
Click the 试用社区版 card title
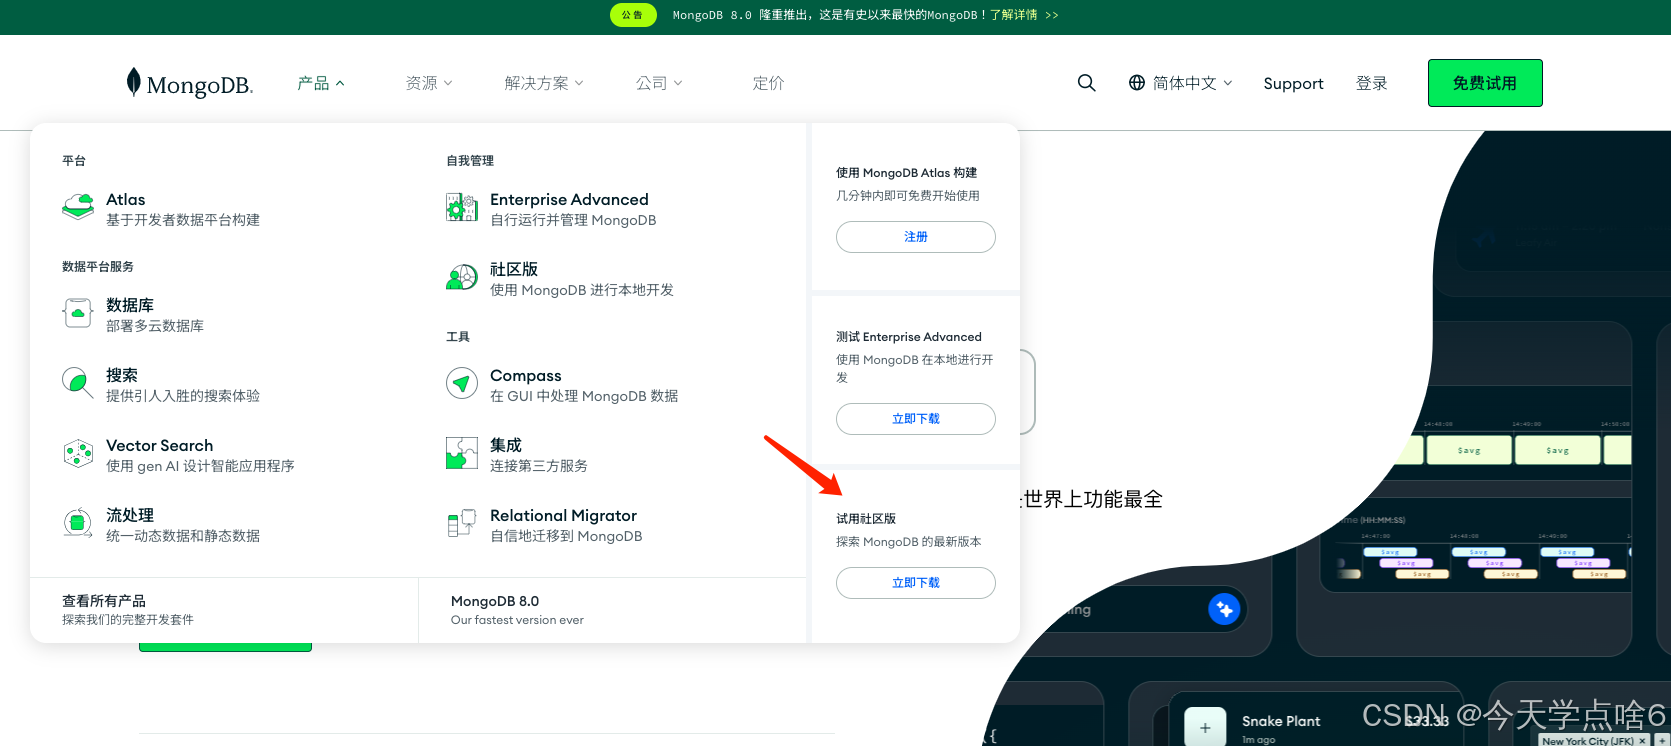pyautogui.click(x=866, y=518)
